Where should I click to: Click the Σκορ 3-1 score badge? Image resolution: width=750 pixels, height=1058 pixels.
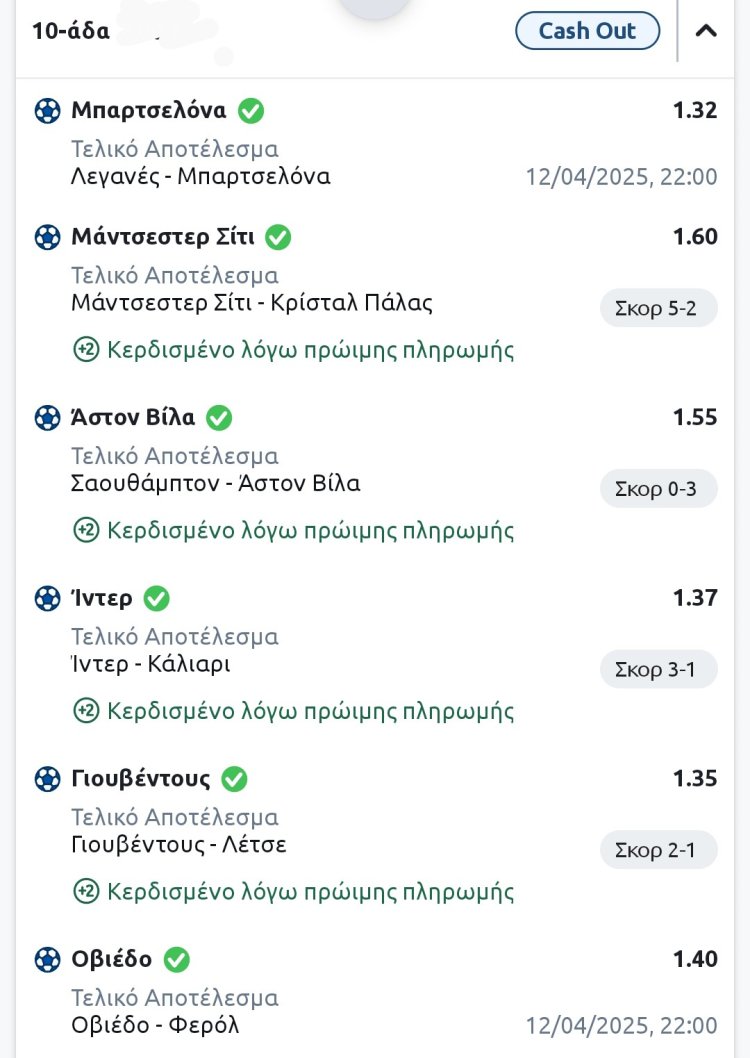pos(658,670)
